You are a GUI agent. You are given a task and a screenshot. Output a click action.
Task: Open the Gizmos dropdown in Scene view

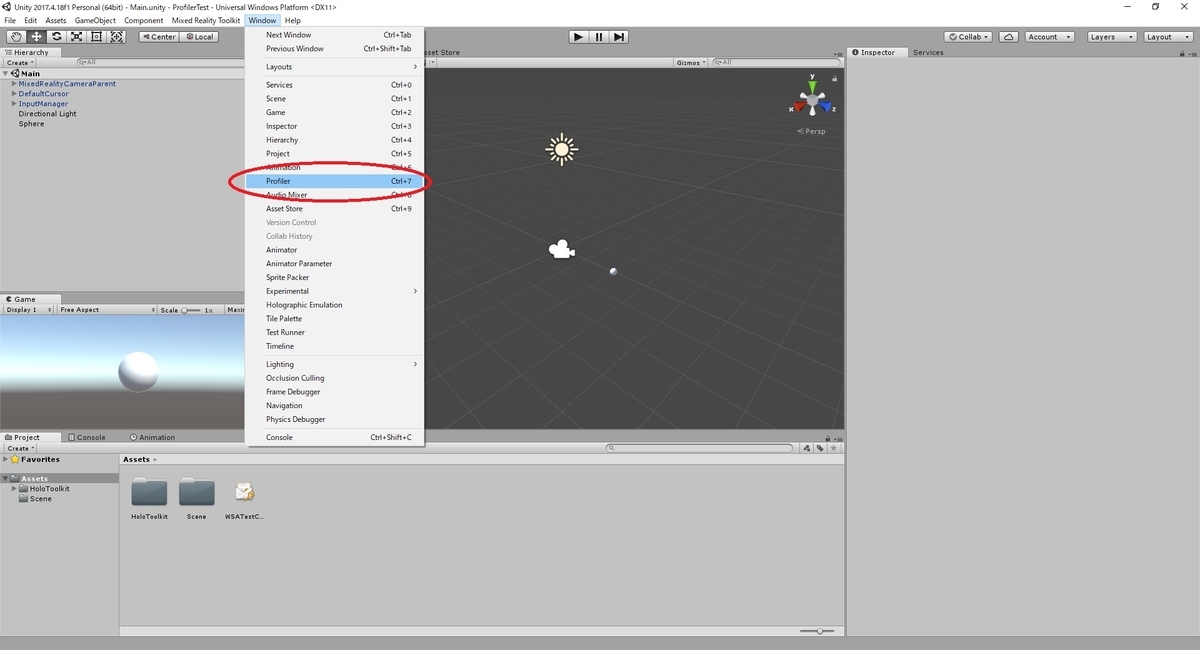tap(690, 62)
